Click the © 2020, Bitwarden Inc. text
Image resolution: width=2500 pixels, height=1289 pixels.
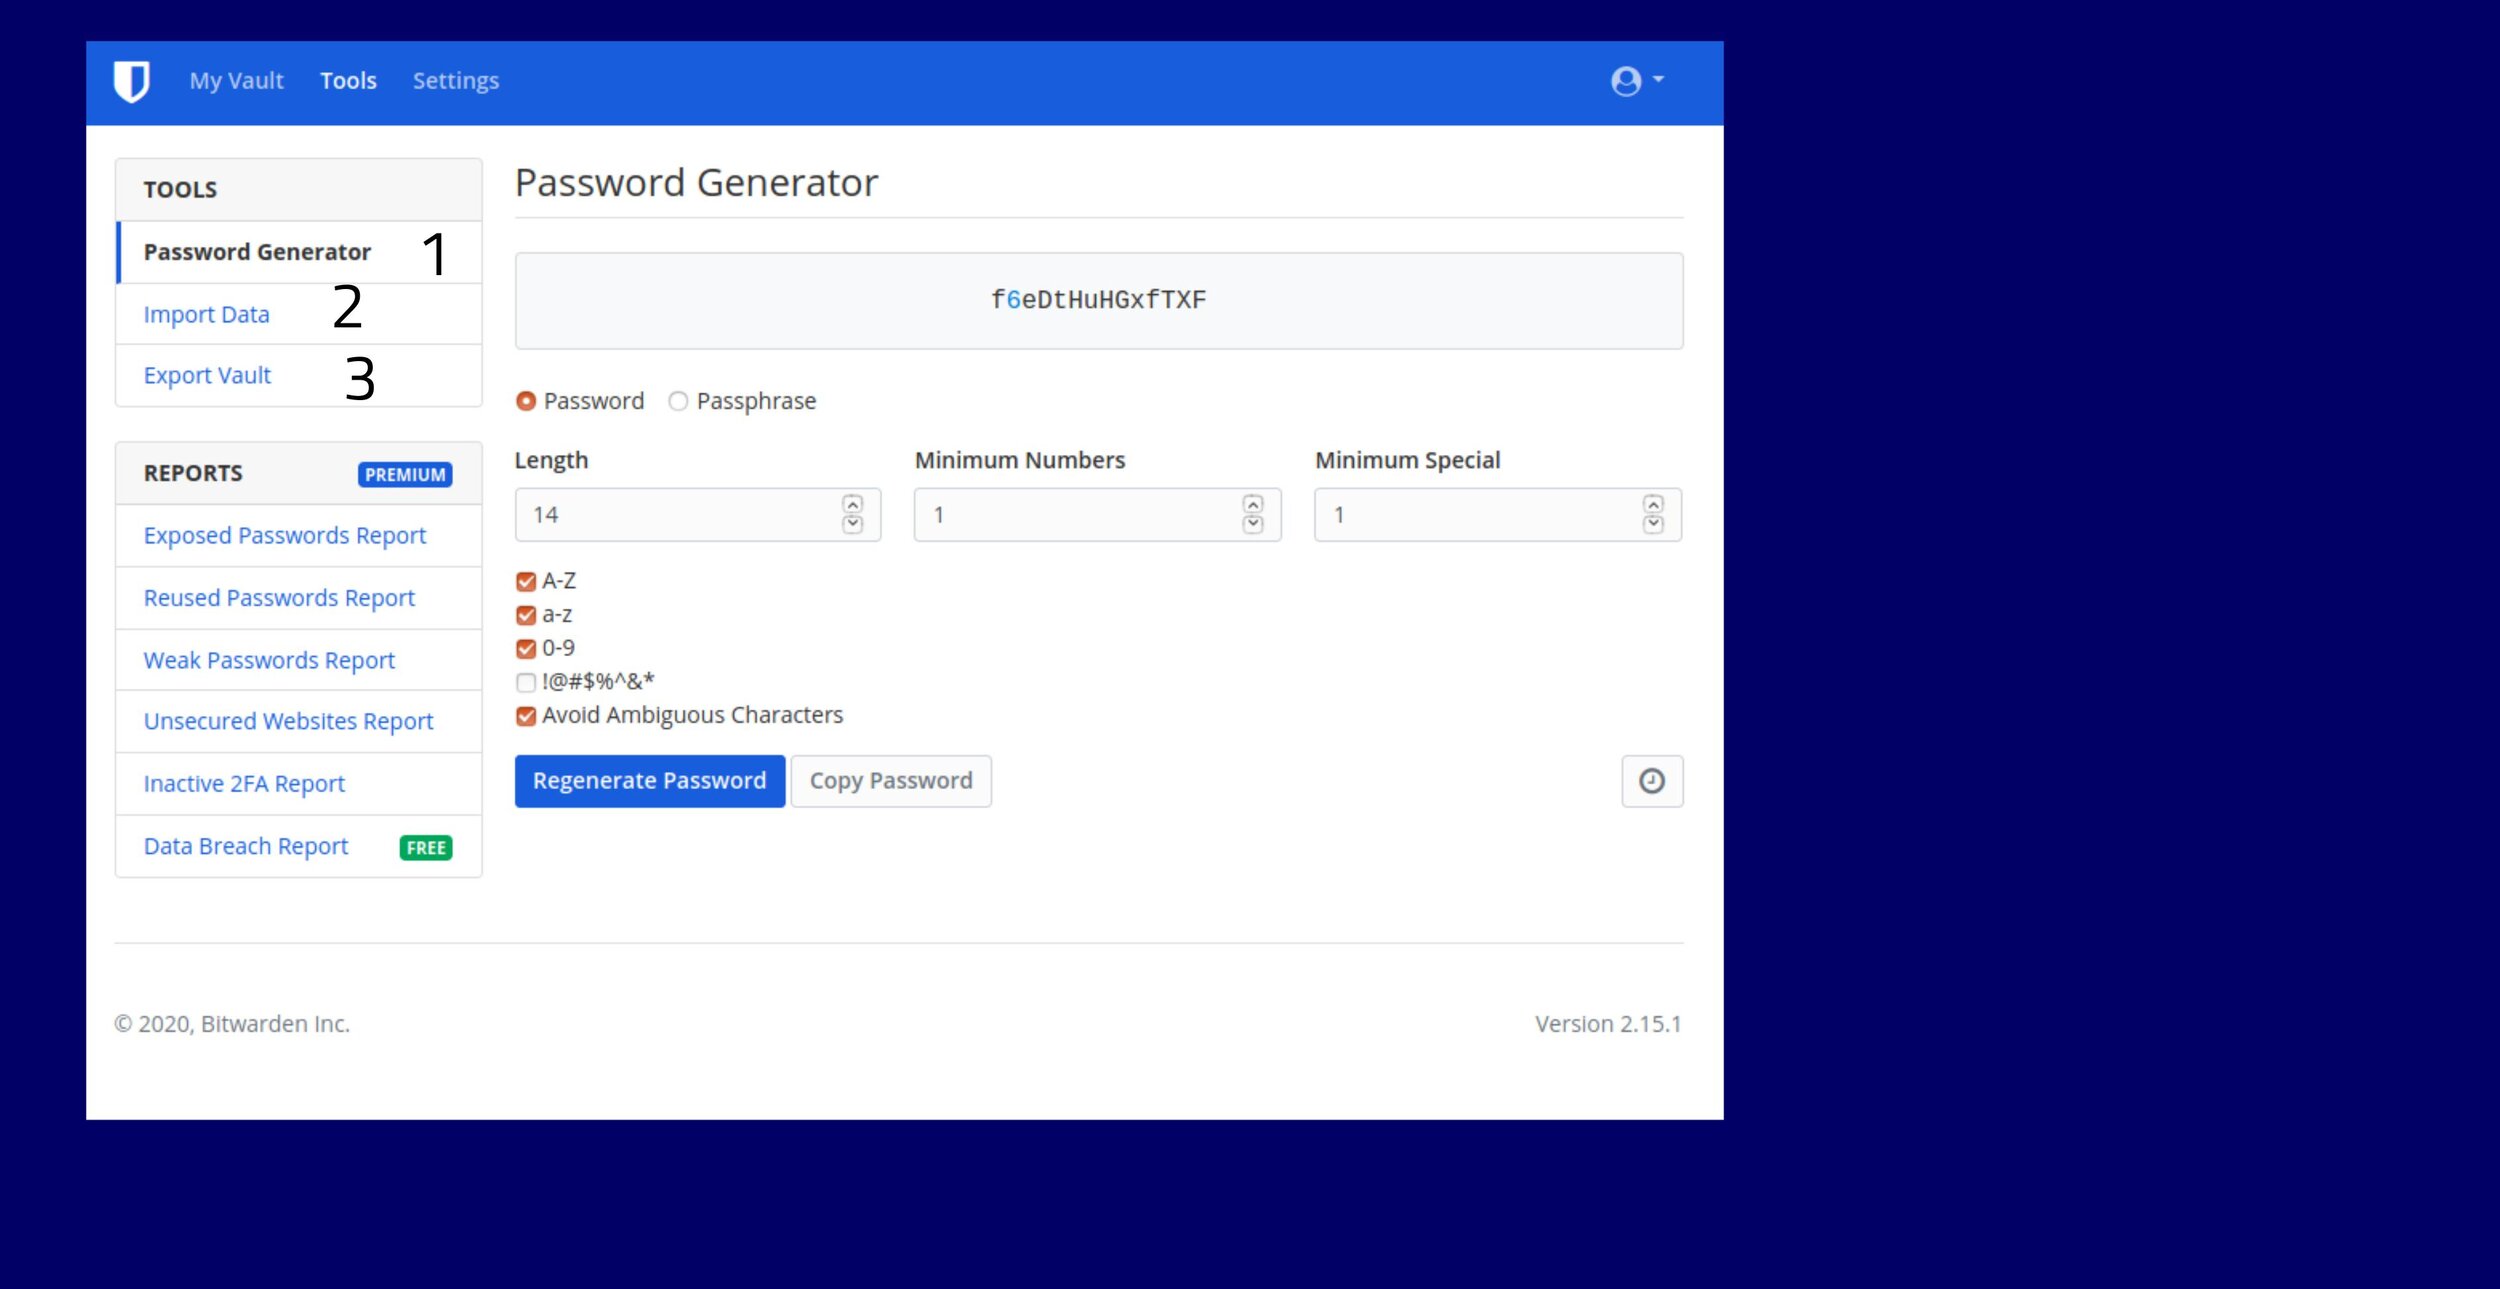click(232, 1024)
